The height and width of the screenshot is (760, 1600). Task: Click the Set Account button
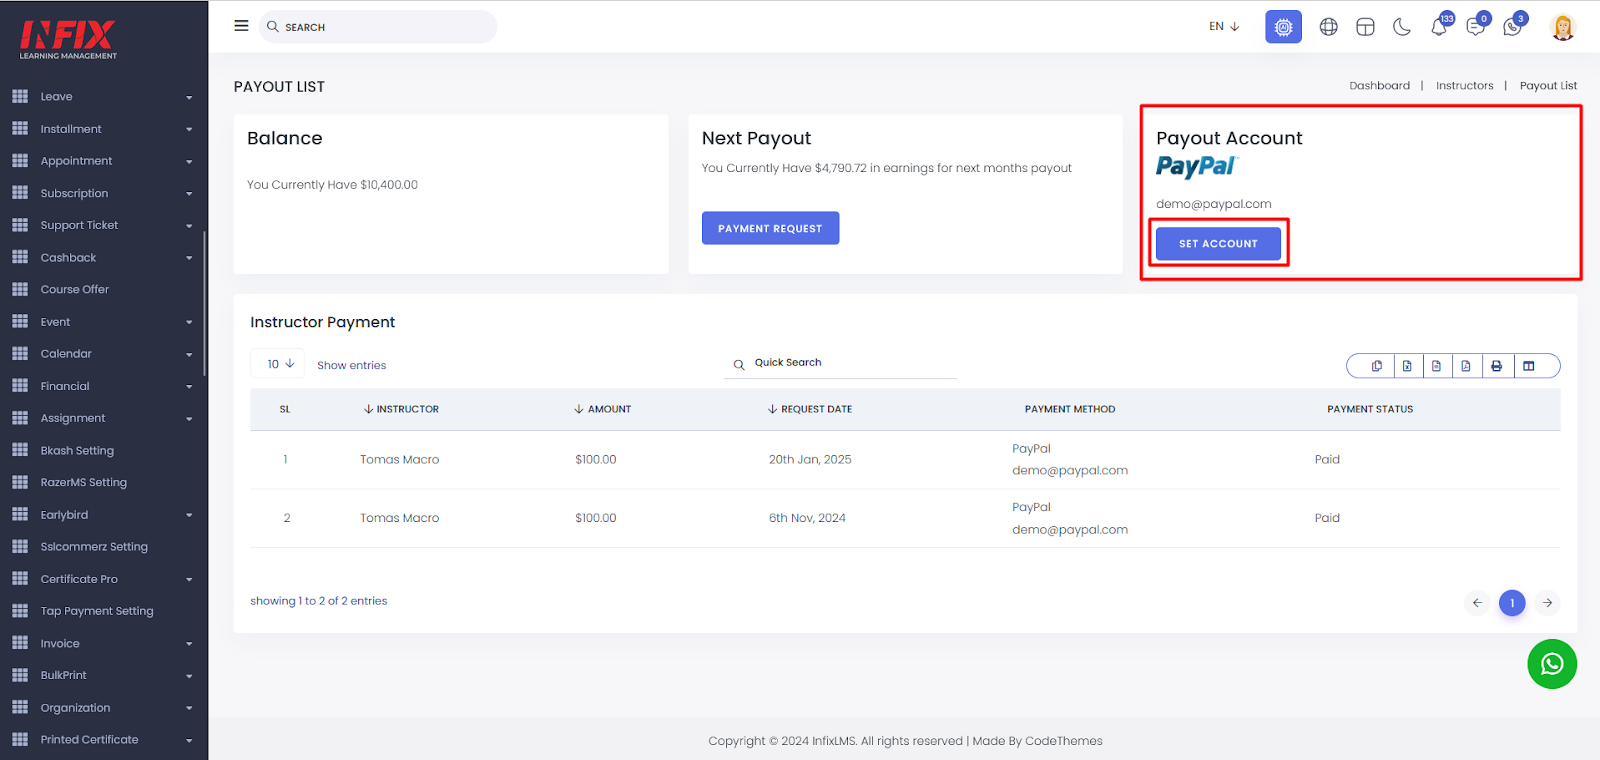coord(1218,244)
